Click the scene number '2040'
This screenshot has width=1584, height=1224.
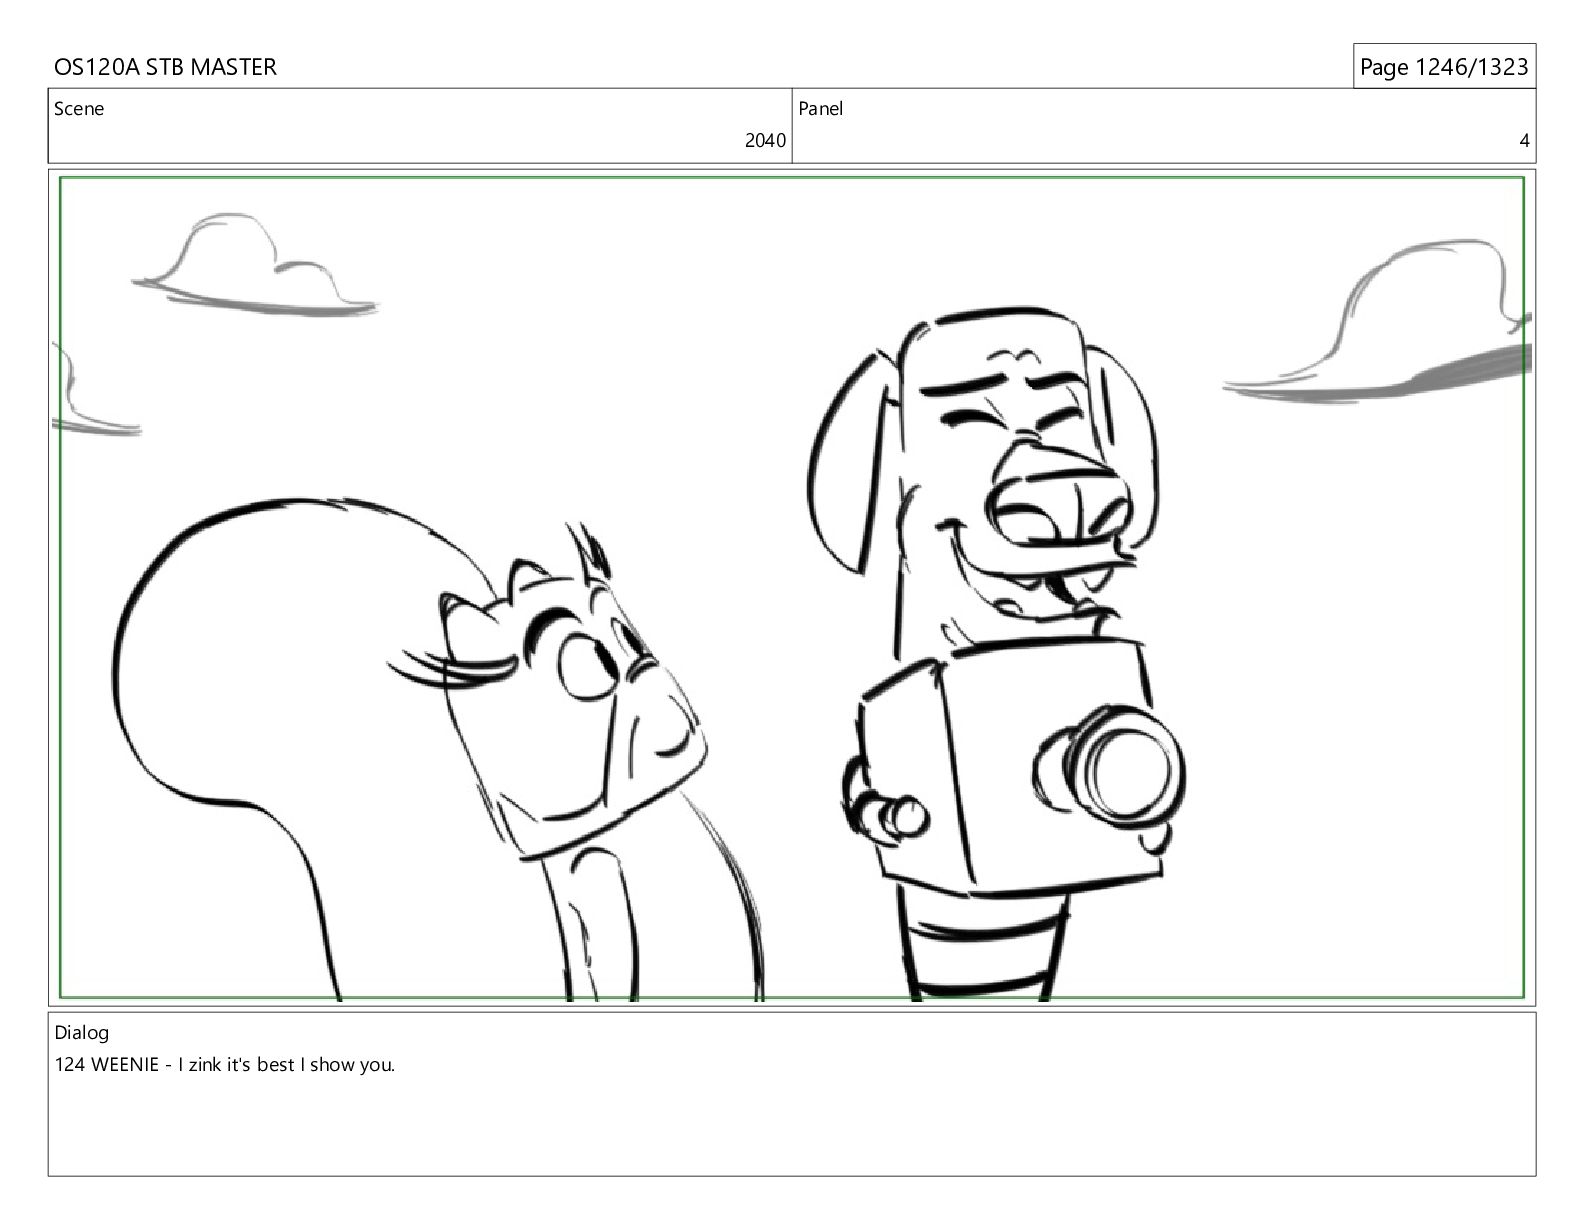click(x=765, y=141)
